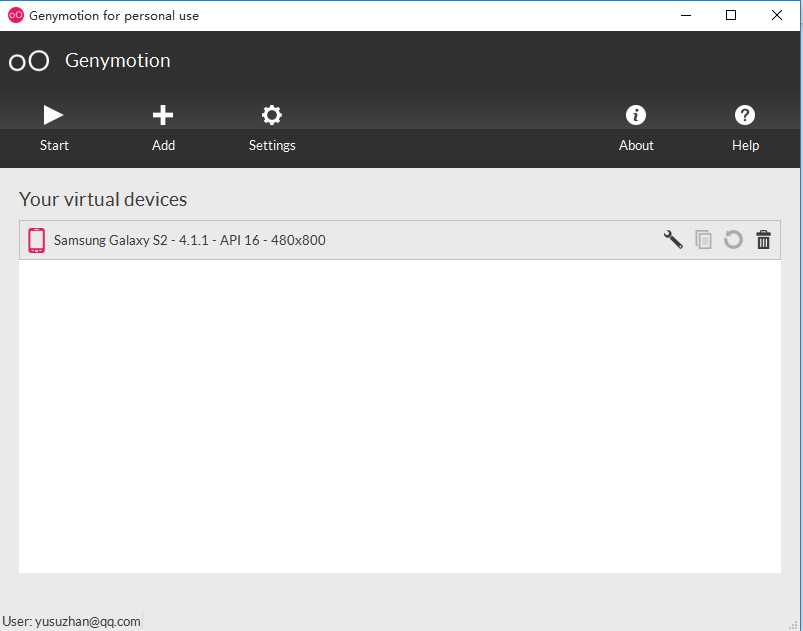Add a new virtual device
This screenshot has height=631, width=803.
coord(163,128)
